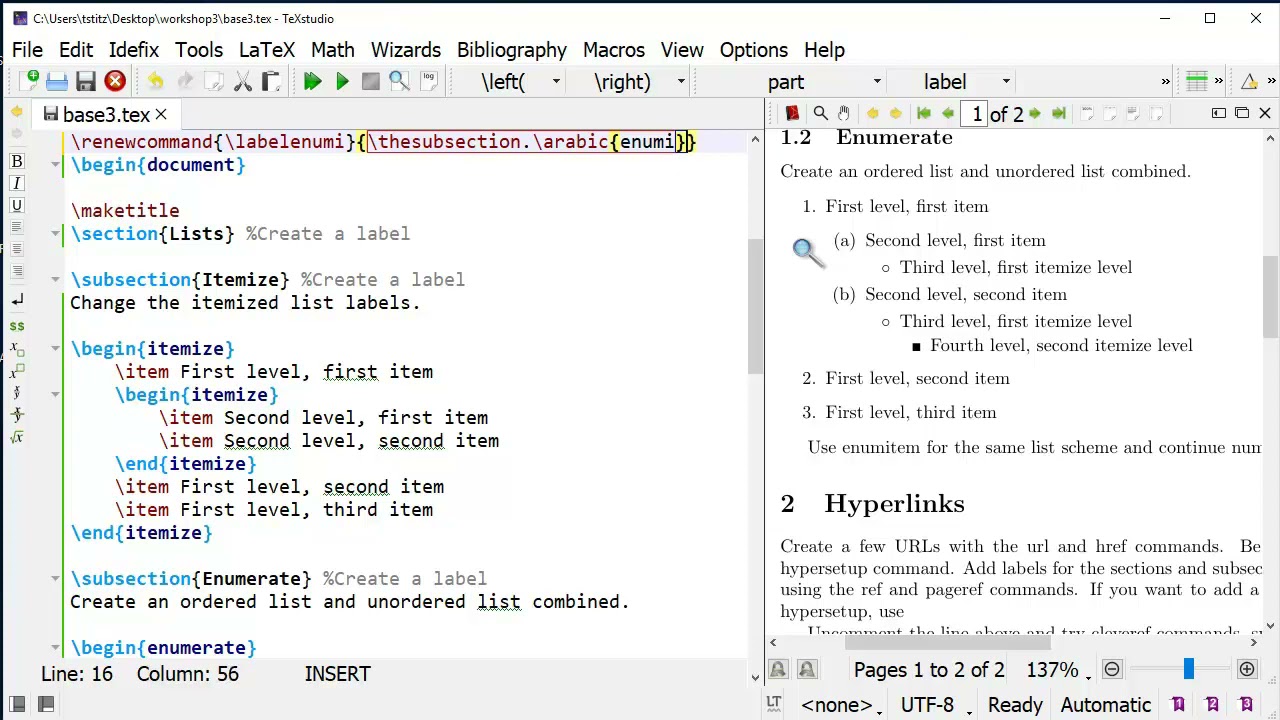This screenshot has height=720, width=1280.
Task: Stop compilation with gray square icon
Action: [370, 82]
